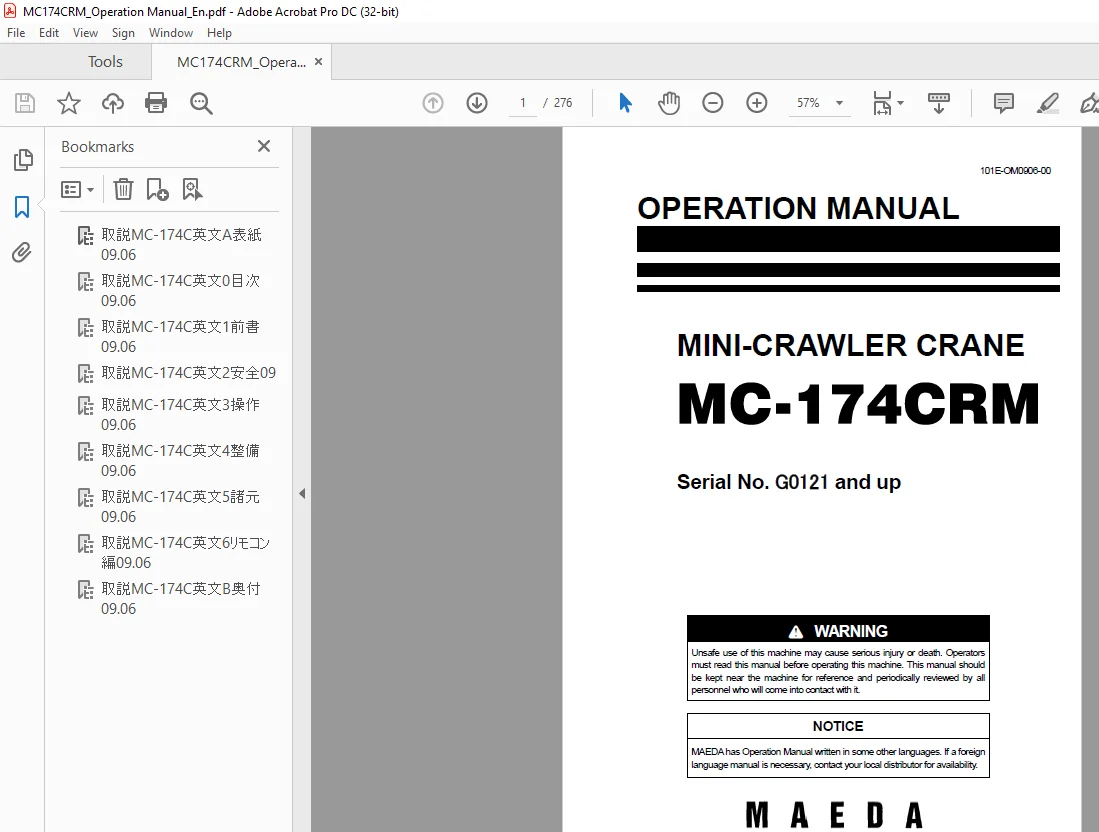Collapse the navigation pane arrow
Screen dimensions: 1099x832
tap(302, 493)
